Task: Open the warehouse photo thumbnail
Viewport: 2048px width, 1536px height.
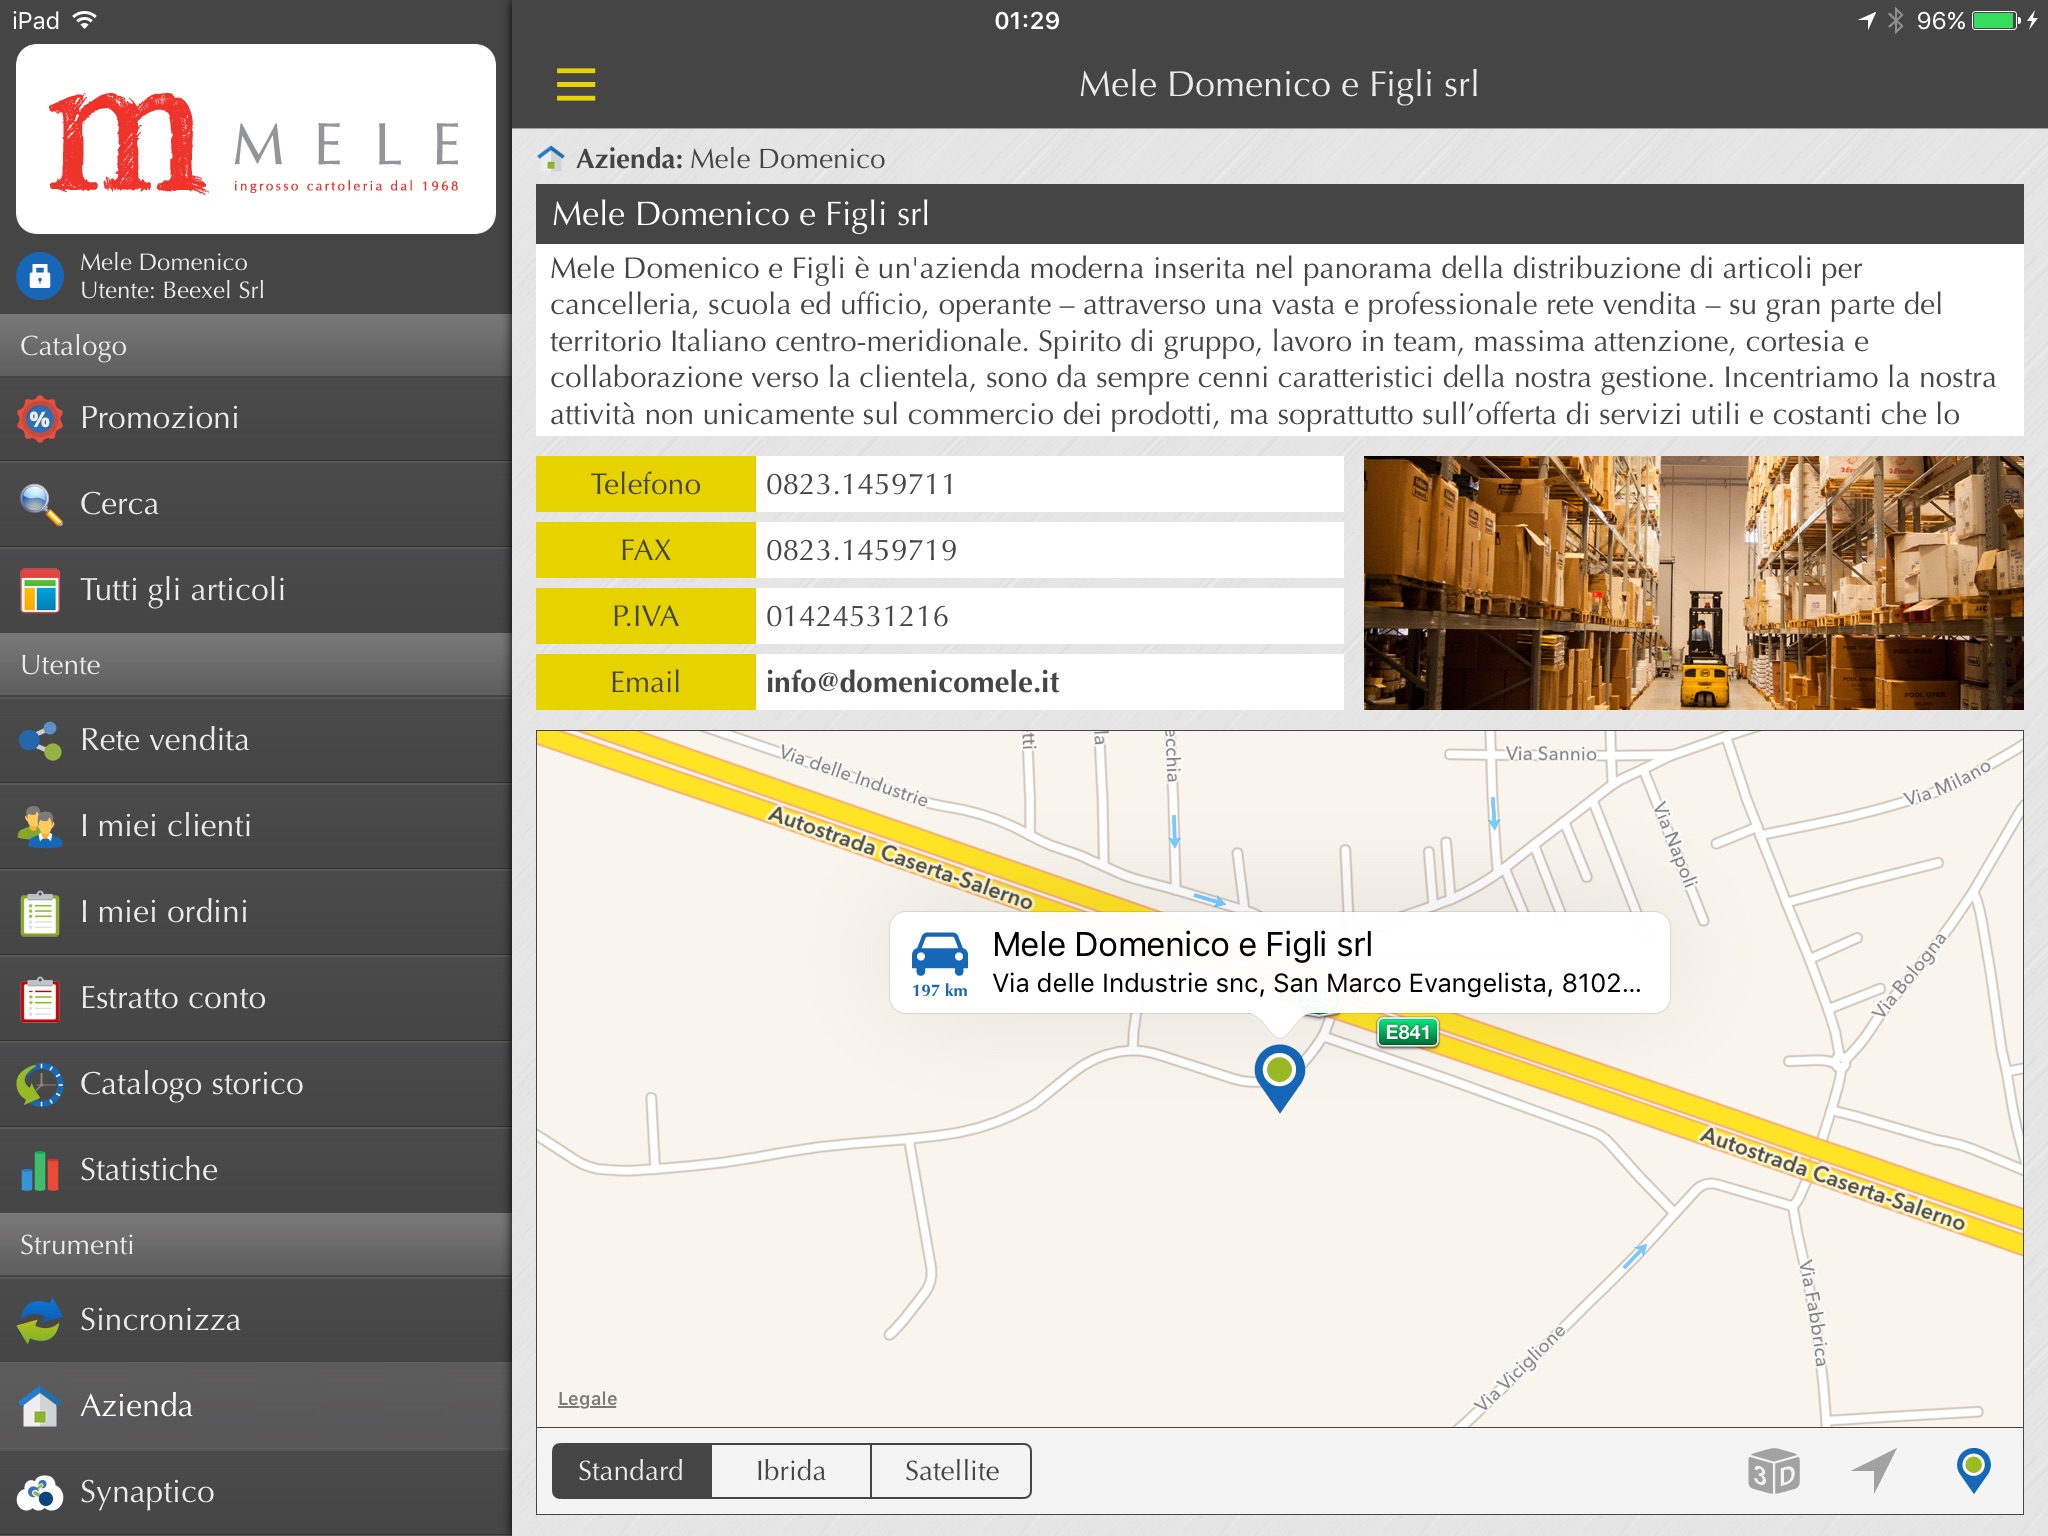Action: point(1693,583)
